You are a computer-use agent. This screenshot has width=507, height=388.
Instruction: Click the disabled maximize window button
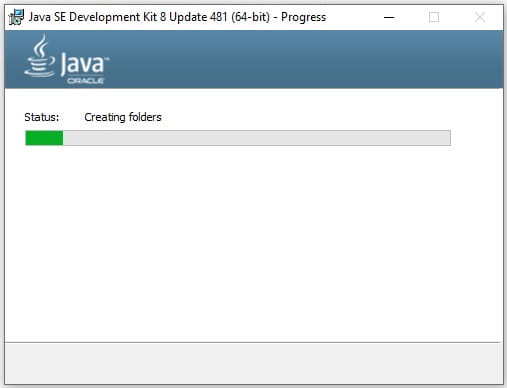coord(434,17)
